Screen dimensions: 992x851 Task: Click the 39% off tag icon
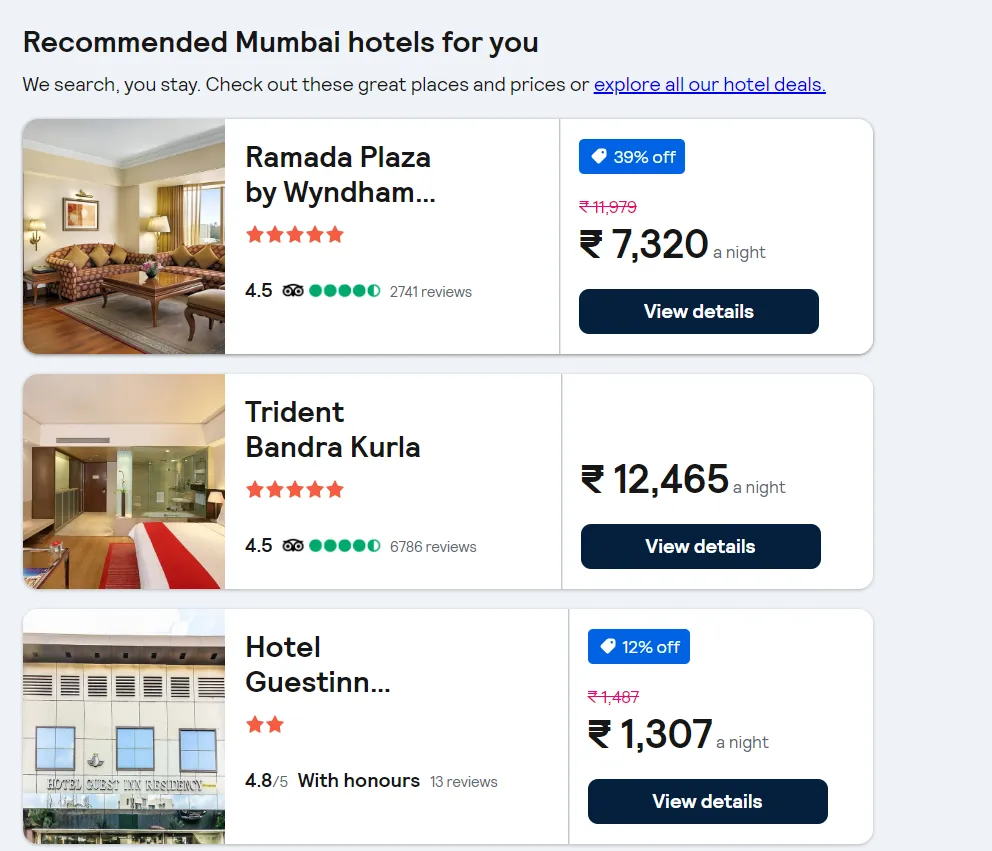[598, 157]
